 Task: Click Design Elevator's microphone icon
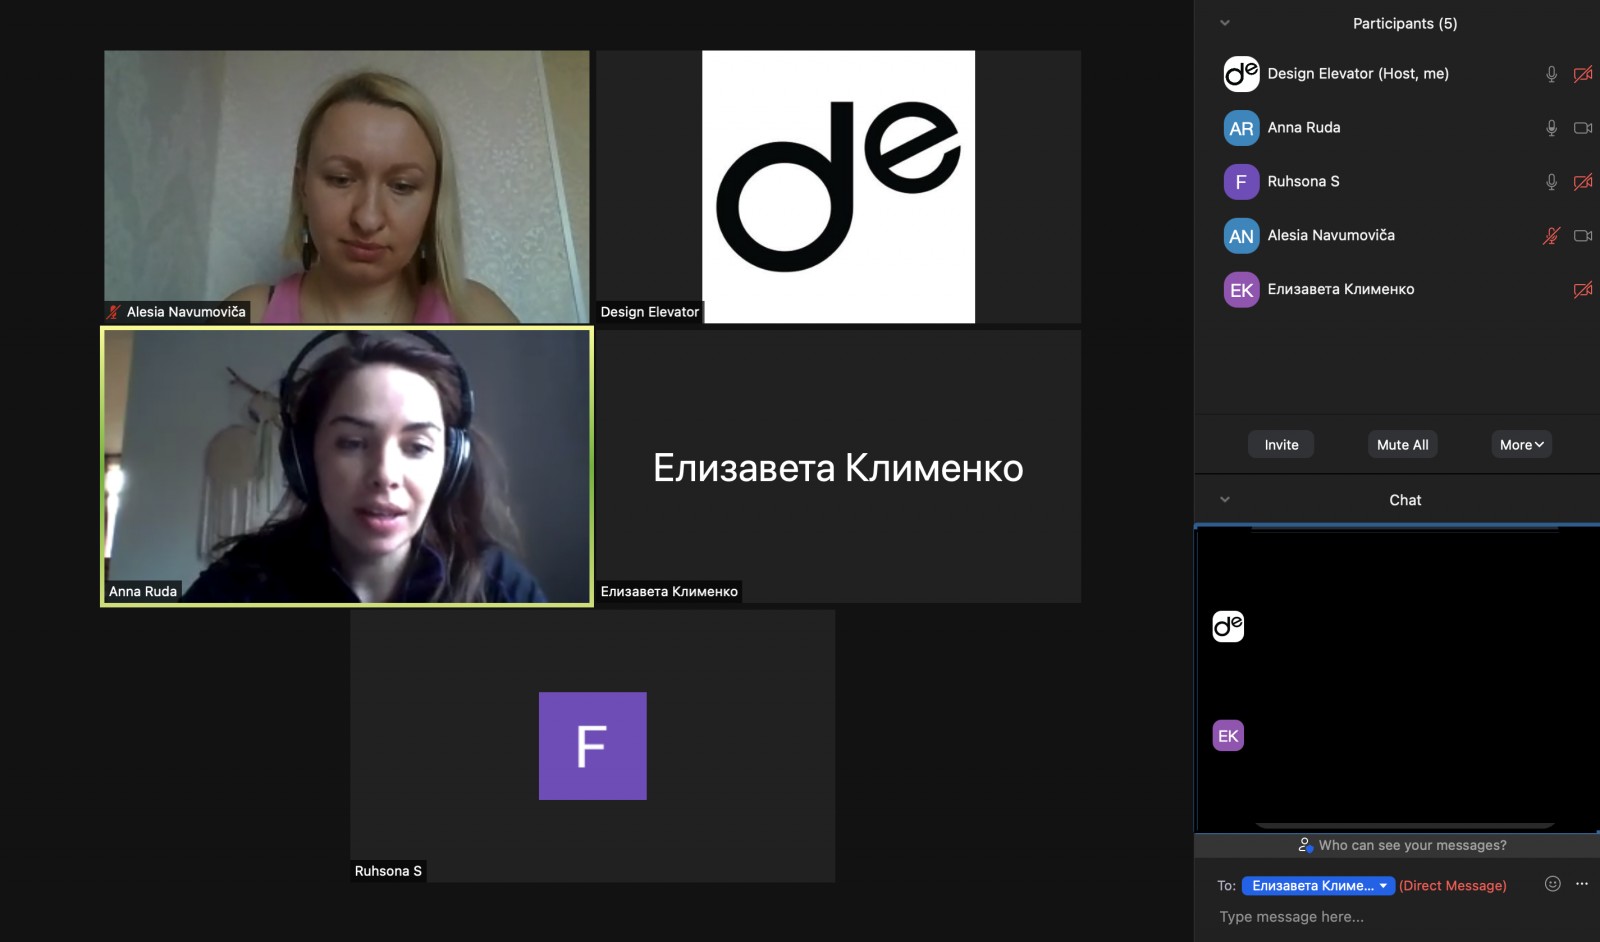point(1551,74)
